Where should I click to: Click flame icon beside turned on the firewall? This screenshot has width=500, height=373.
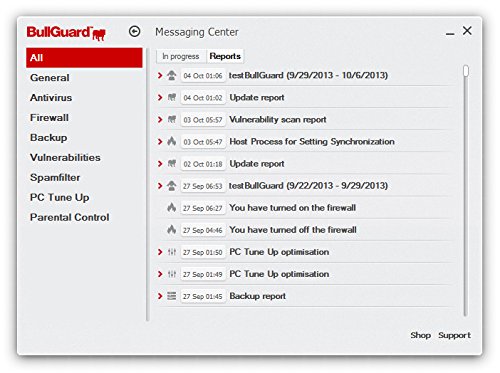(172, 208)
